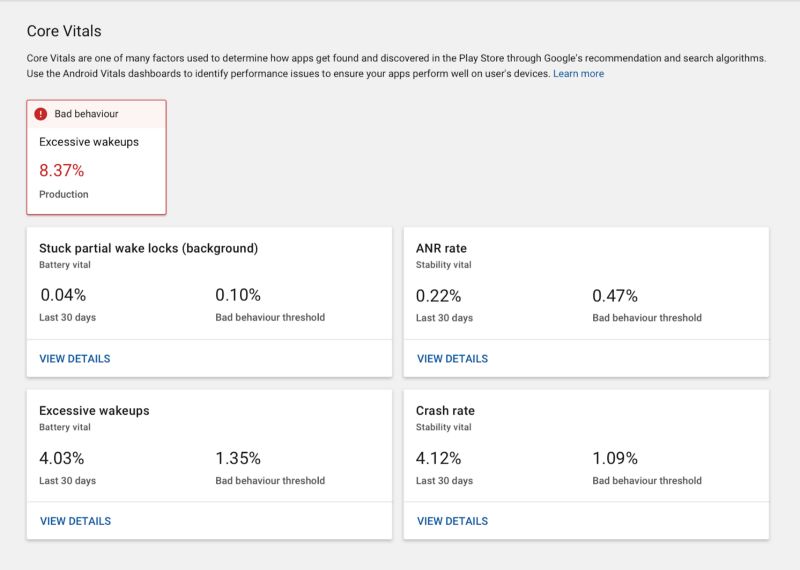View details for ANR rate
This screenshot has height=570, width=800.
click(x=452, y=359)
